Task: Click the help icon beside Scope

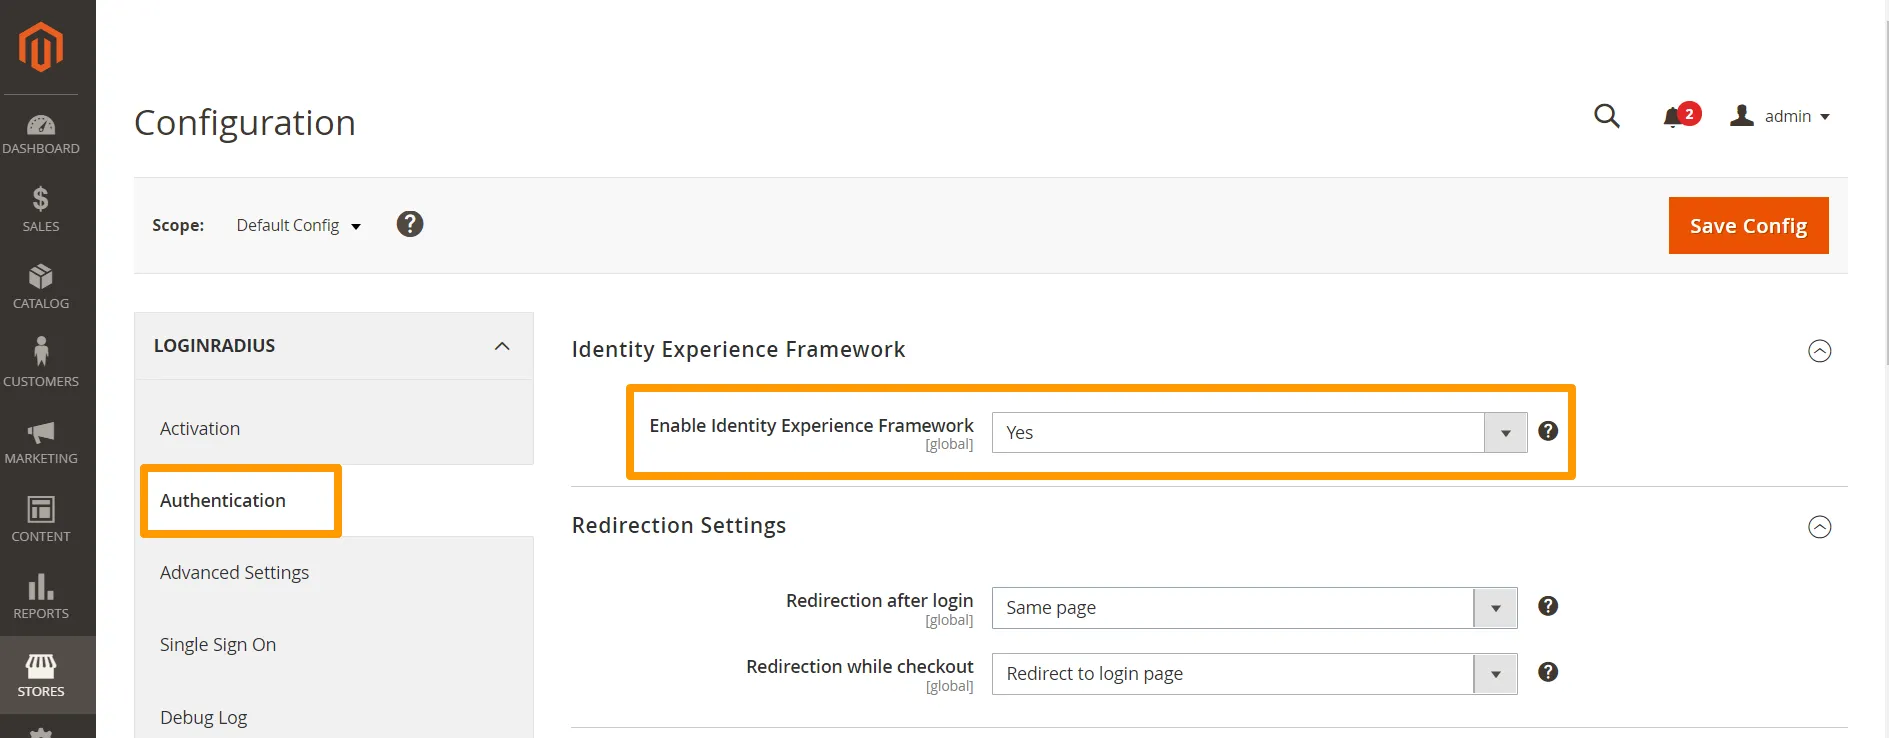Action: [x=410, y=224]
